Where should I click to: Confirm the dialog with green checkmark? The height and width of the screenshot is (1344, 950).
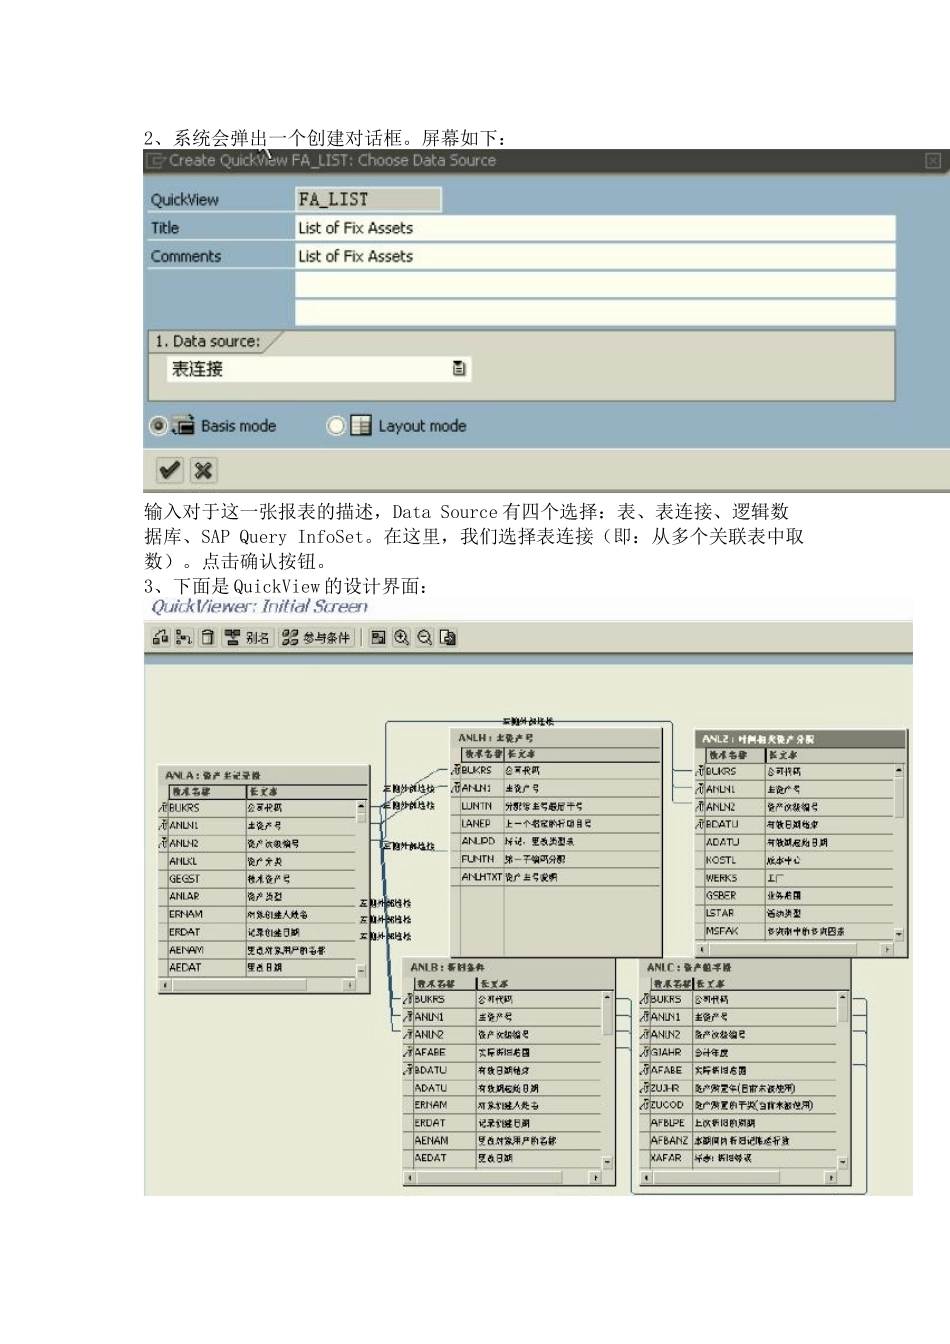(x=170, y=470)
